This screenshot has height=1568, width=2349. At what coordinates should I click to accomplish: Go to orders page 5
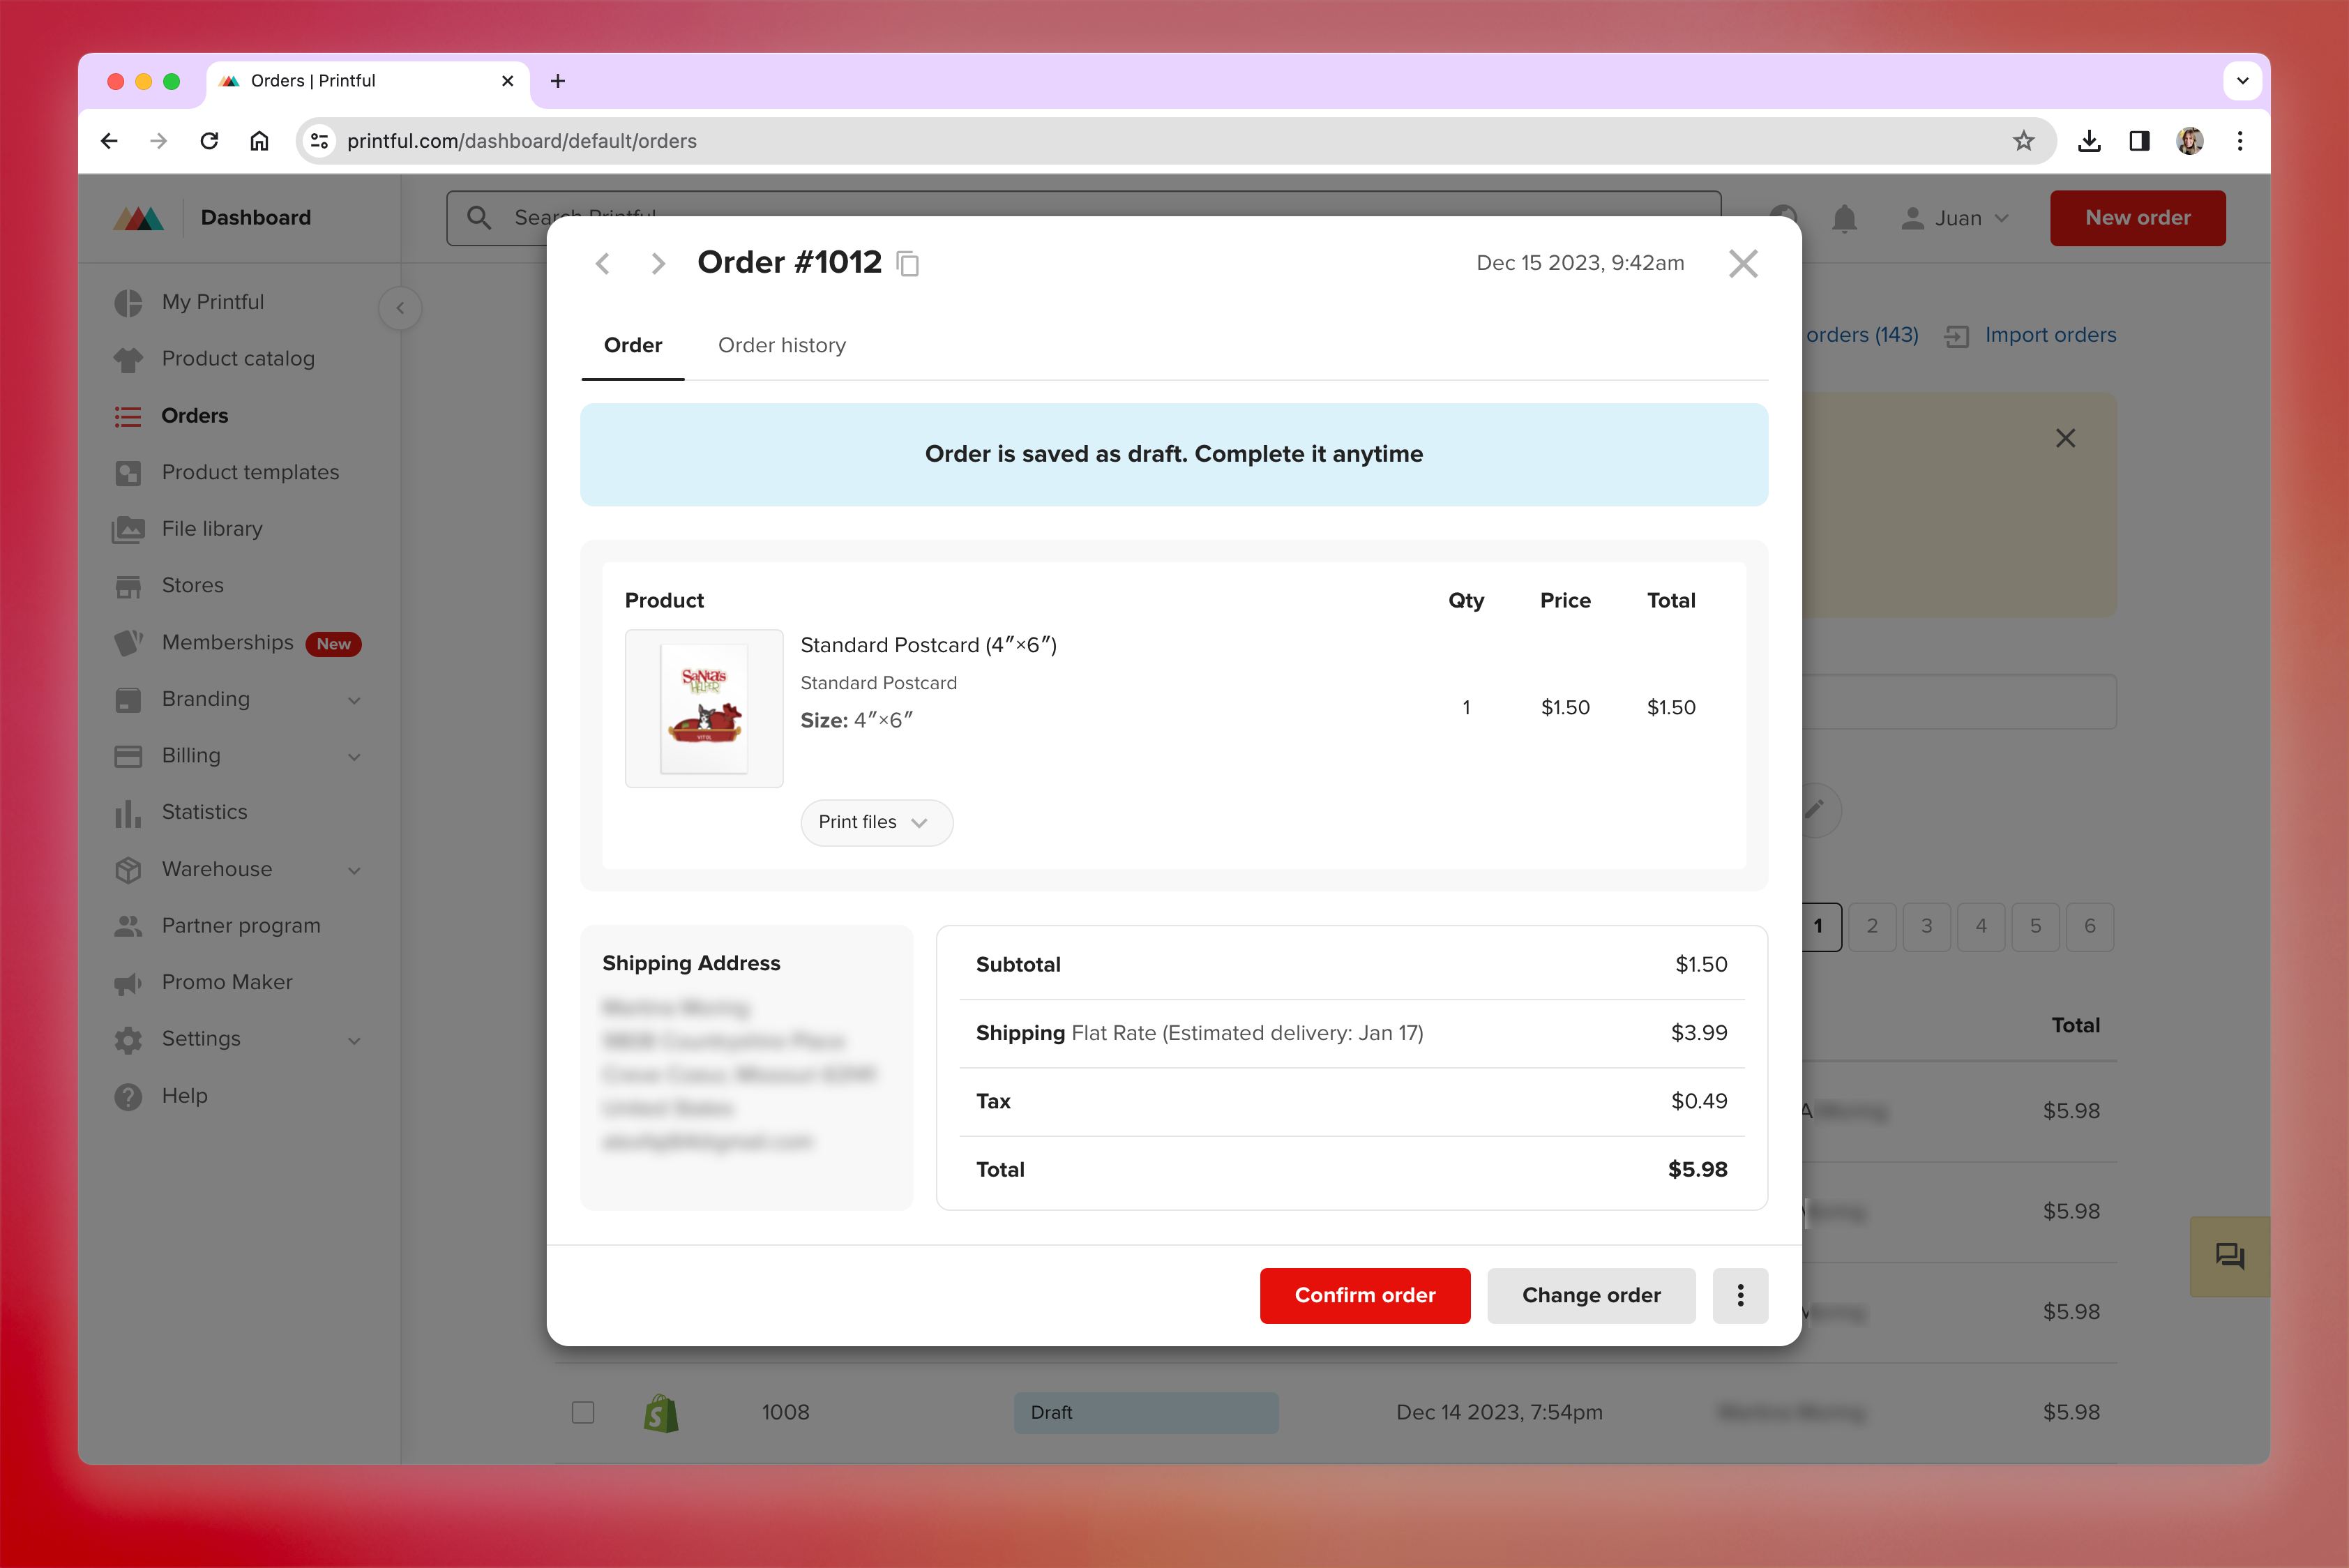click(x=2035, y=926)
